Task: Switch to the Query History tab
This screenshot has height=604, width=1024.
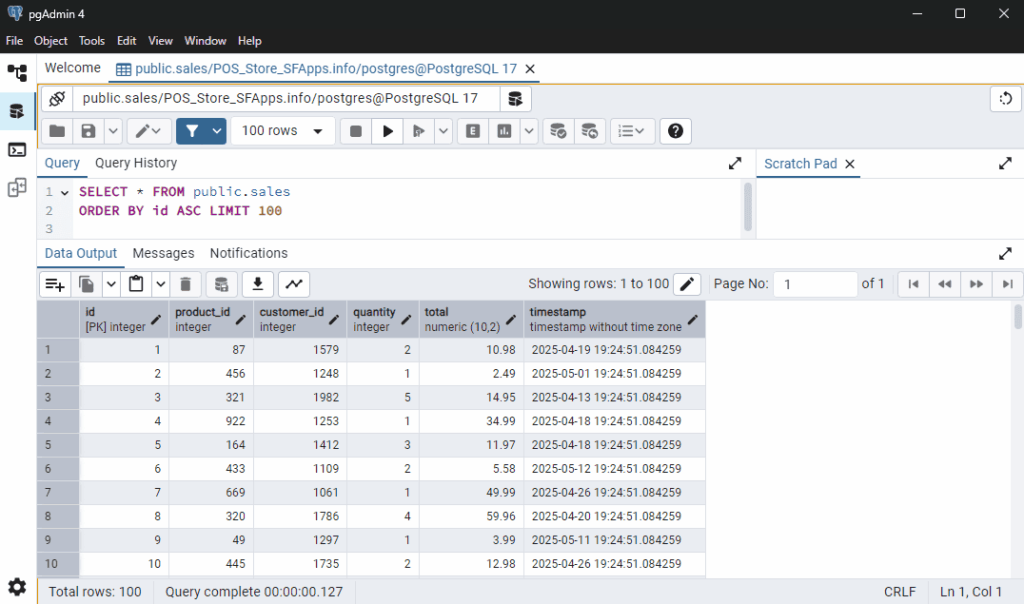Action: coord(136,163)
